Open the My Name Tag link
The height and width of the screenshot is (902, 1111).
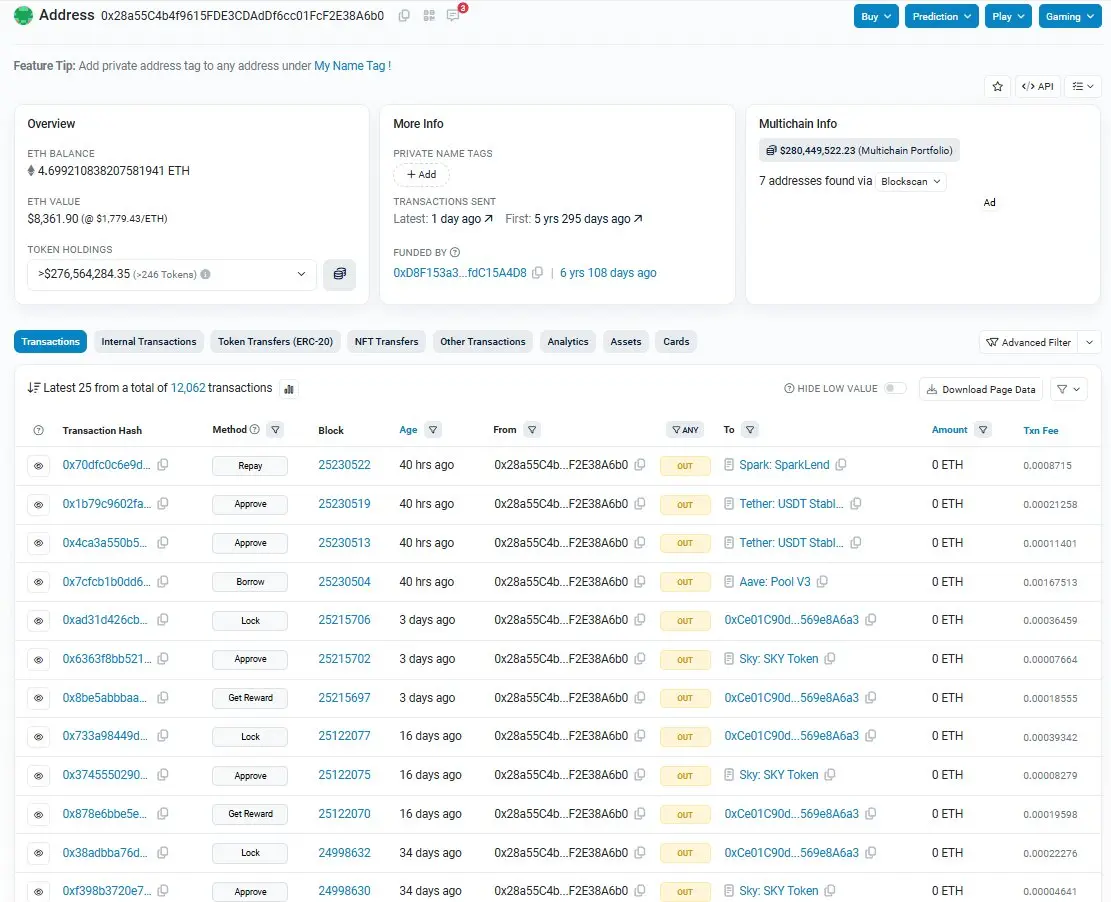pyautogui.click(x=350, y=66)
